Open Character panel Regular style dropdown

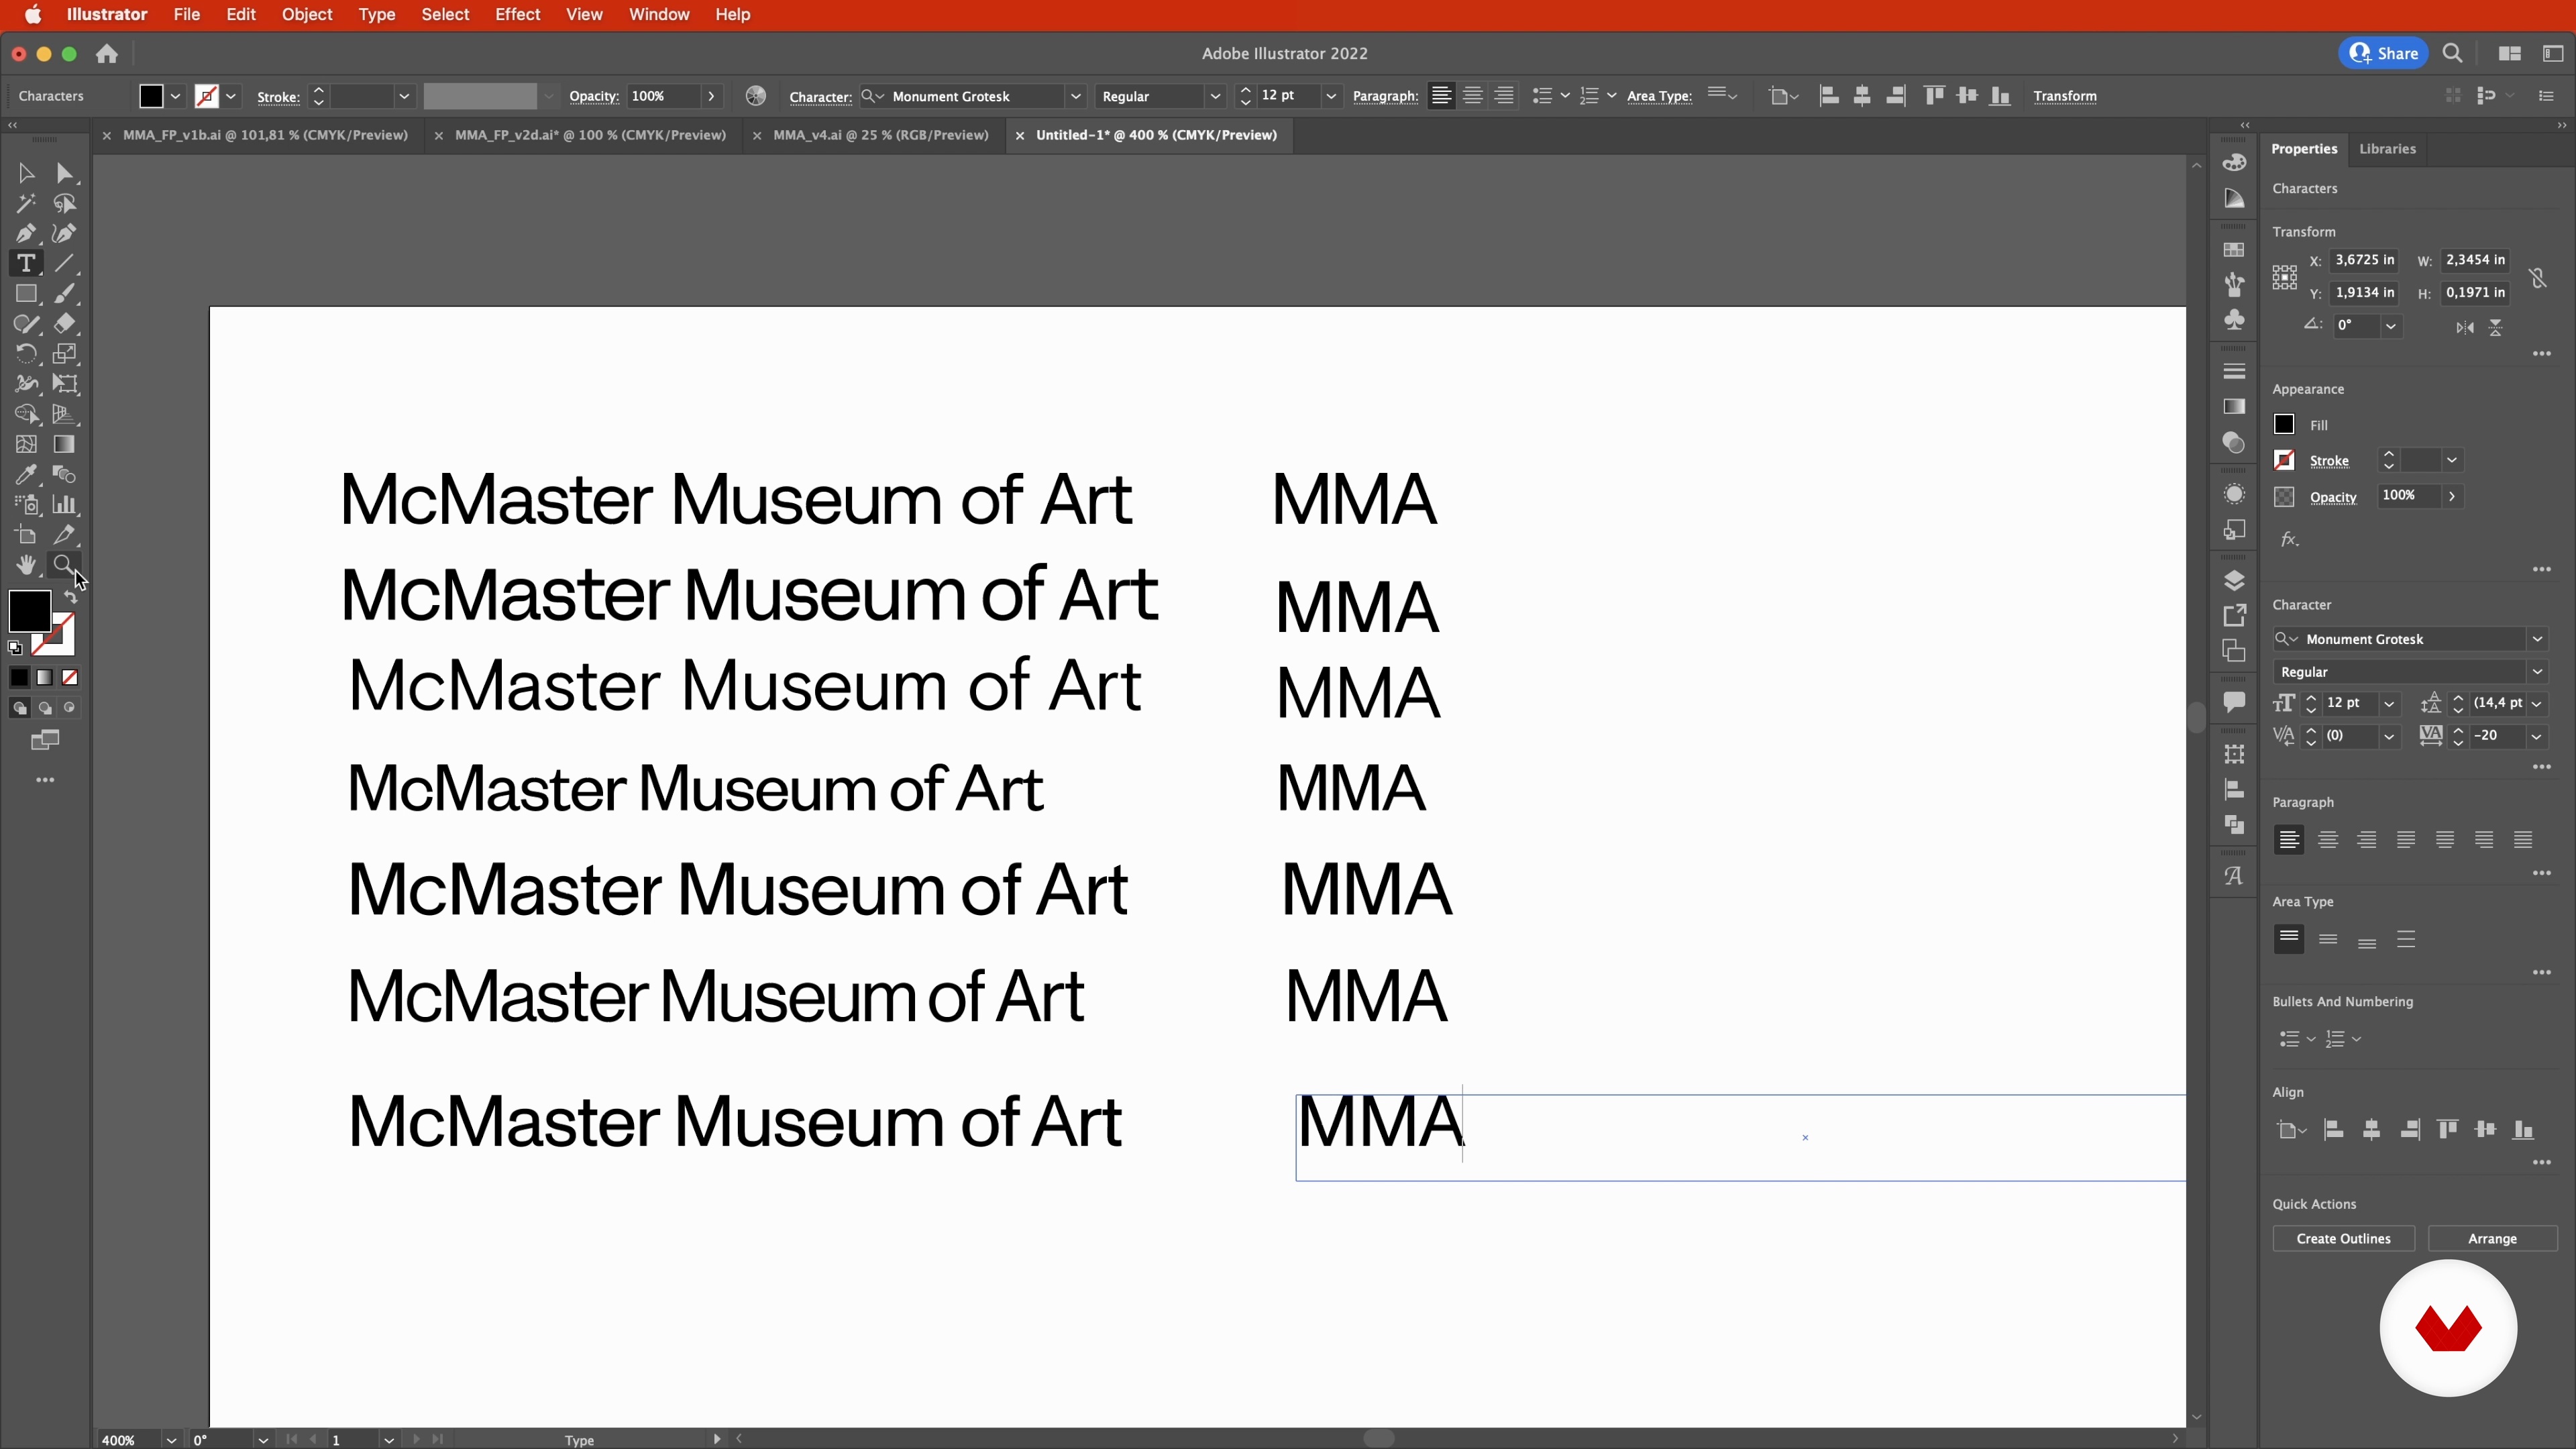(2537, 672)
